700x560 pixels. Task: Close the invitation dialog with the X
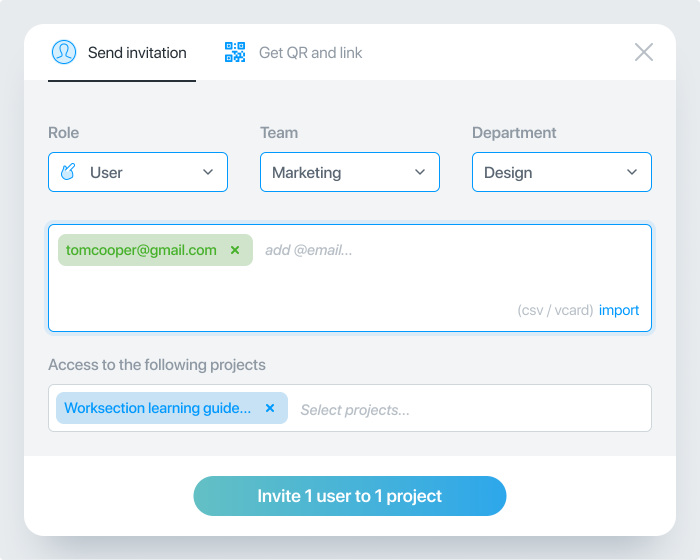[x=644, y=52]
